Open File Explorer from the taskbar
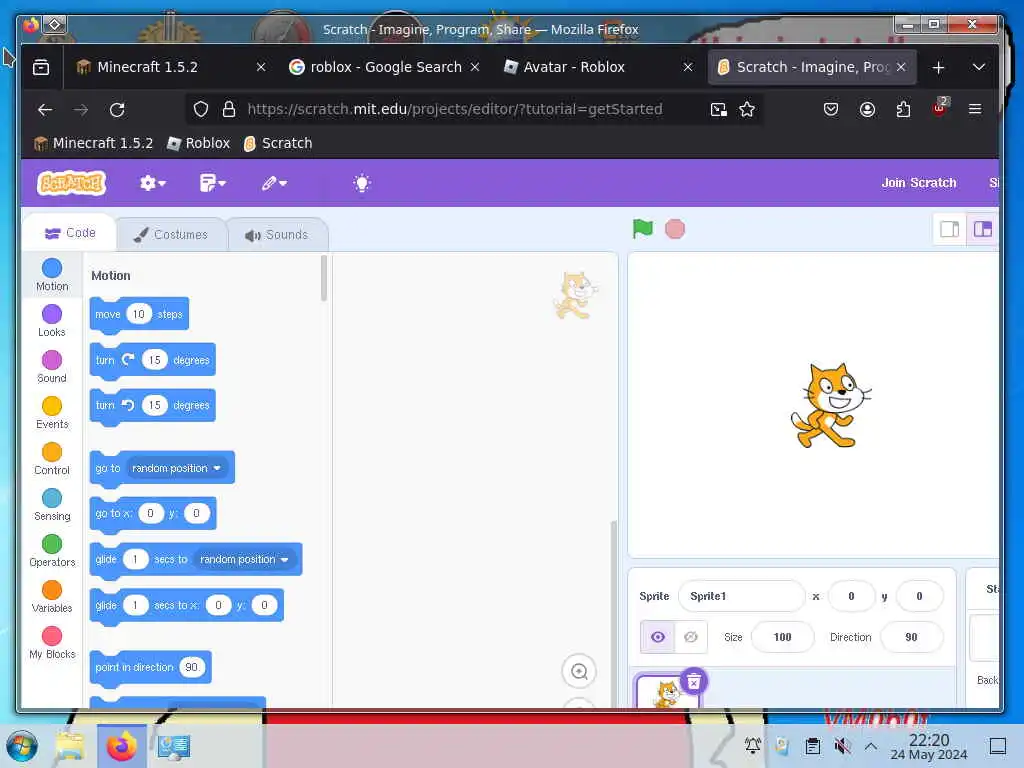The height and width of the screenshot is (768, 1024). point(70,746)
